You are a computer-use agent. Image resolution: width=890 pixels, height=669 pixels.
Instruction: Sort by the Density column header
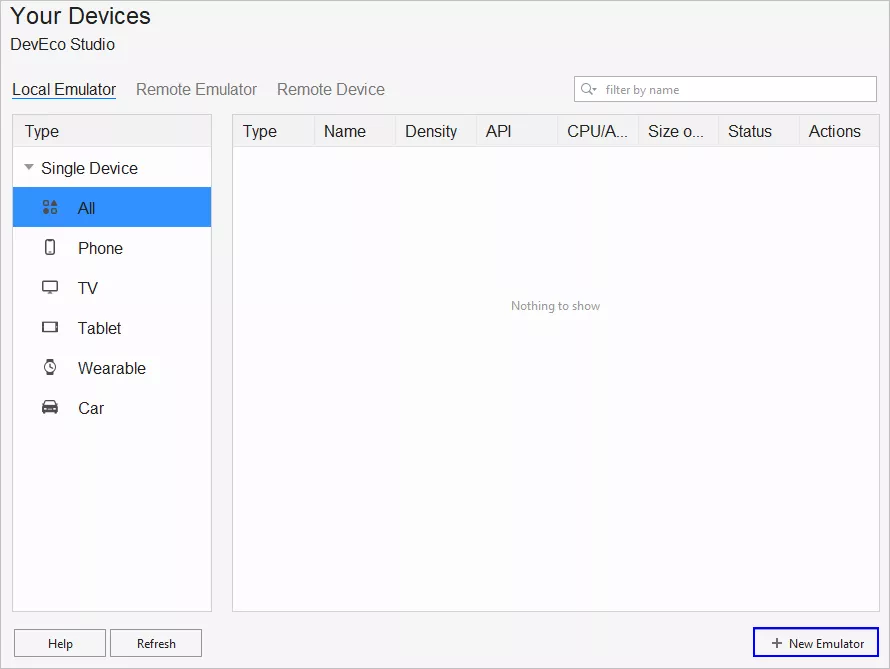pos(435,131)
